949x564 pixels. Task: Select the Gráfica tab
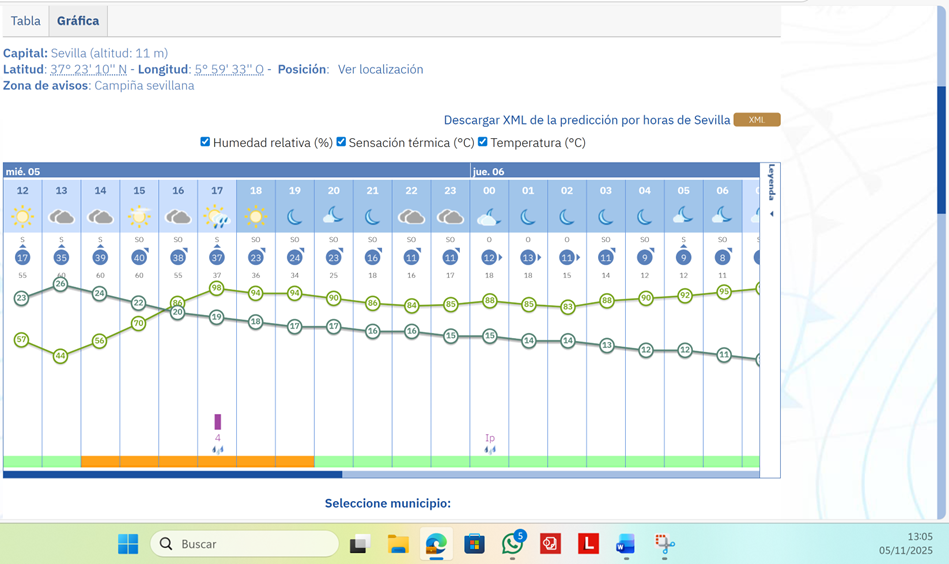coord(78,21)
